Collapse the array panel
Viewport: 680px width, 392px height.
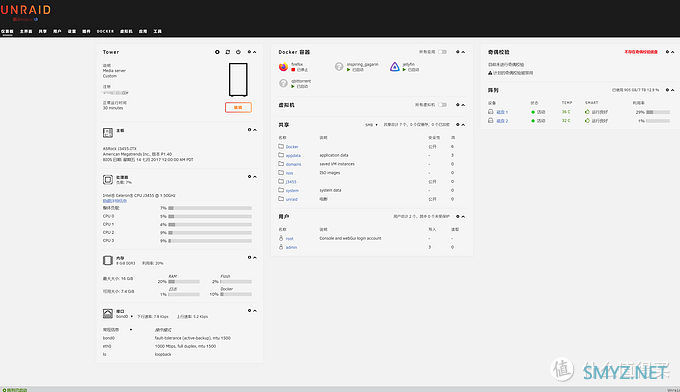[673, 90]
